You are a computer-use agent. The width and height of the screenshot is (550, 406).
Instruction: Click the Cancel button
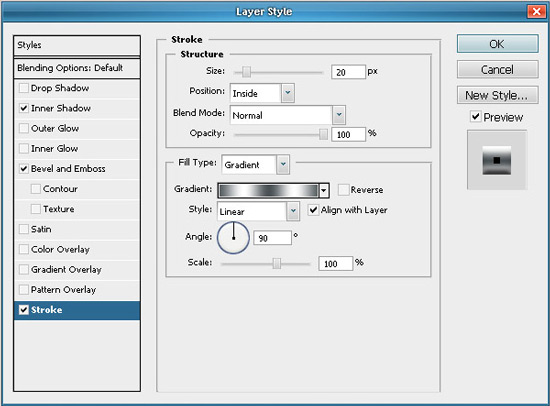tap(497, 69)
